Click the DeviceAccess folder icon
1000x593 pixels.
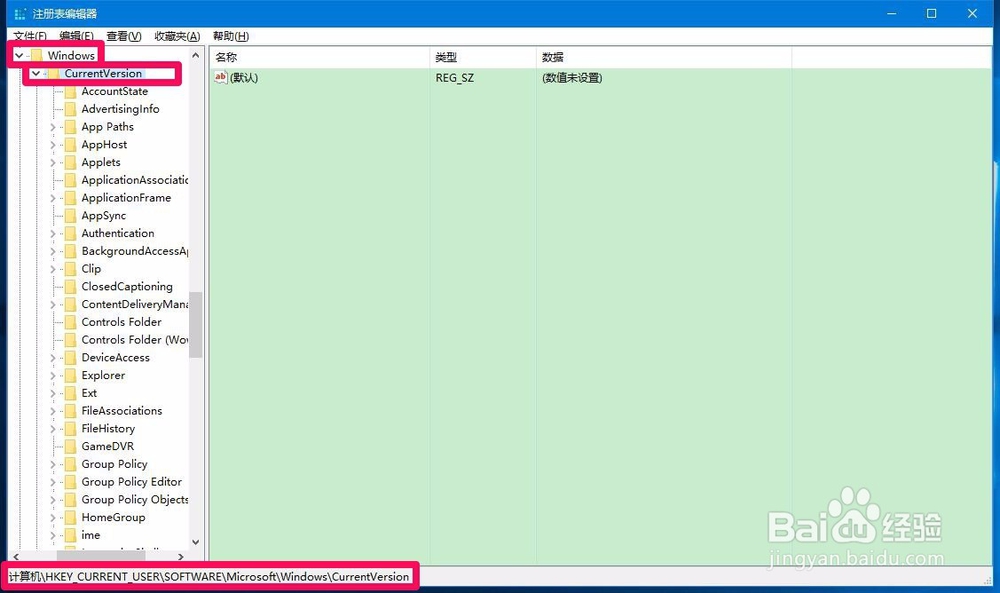[x=70, y=358]
